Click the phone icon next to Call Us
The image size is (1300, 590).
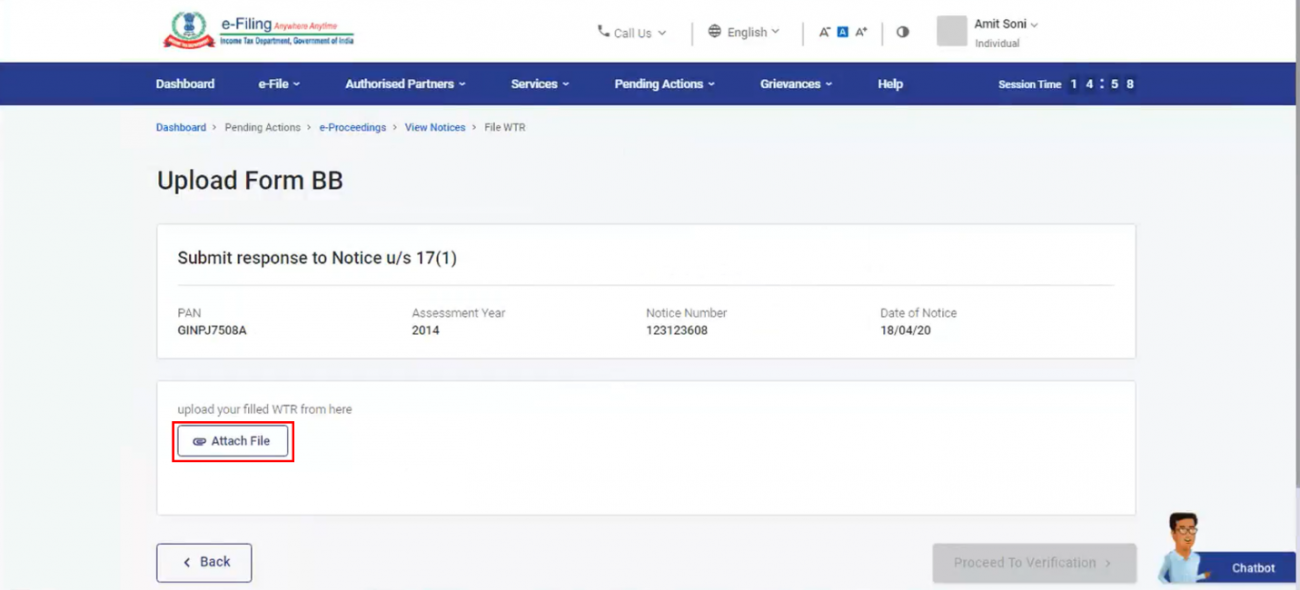tap(601, 31)
